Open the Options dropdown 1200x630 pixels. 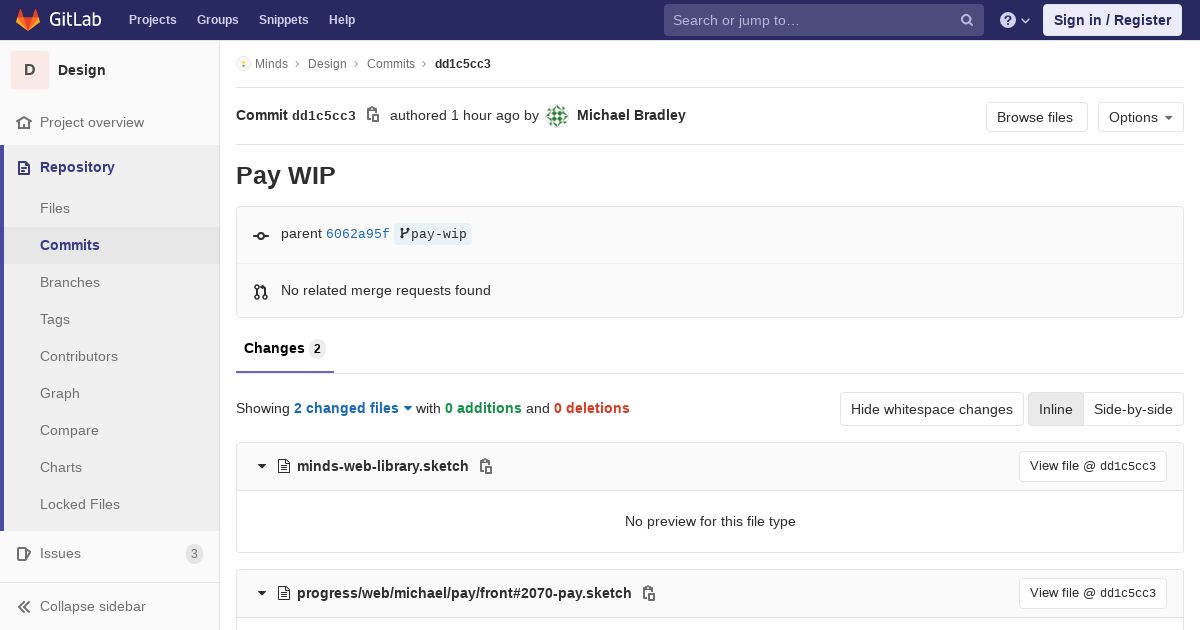1140,117
